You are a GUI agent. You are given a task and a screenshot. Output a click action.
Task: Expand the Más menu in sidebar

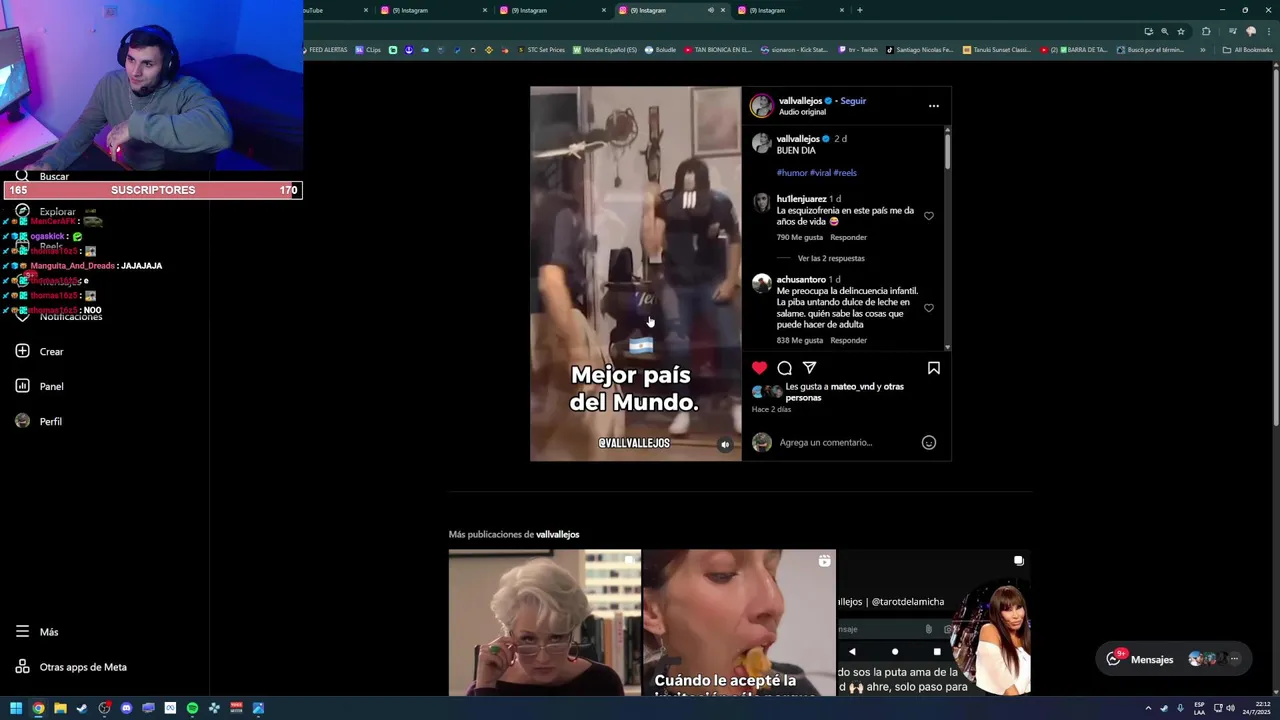pyautogui.click(x=37, y=631)
